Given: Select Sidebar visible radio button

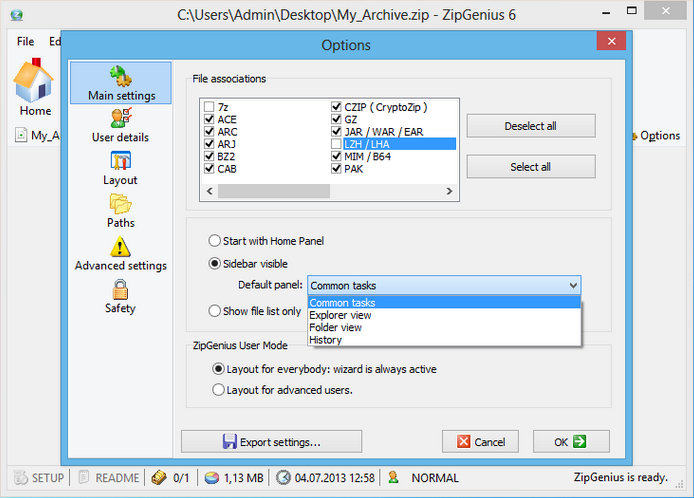Looking at the screenshot, I should 214,264.
